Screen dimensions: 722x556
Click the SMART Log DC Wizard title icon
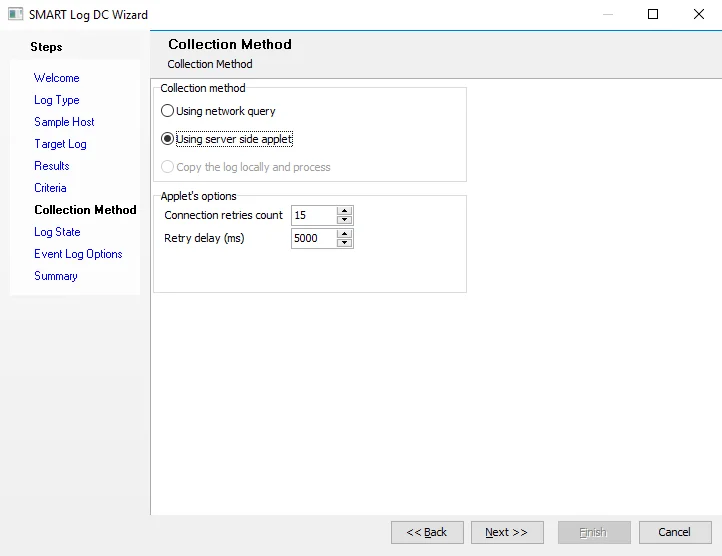(x=15, y=14)
